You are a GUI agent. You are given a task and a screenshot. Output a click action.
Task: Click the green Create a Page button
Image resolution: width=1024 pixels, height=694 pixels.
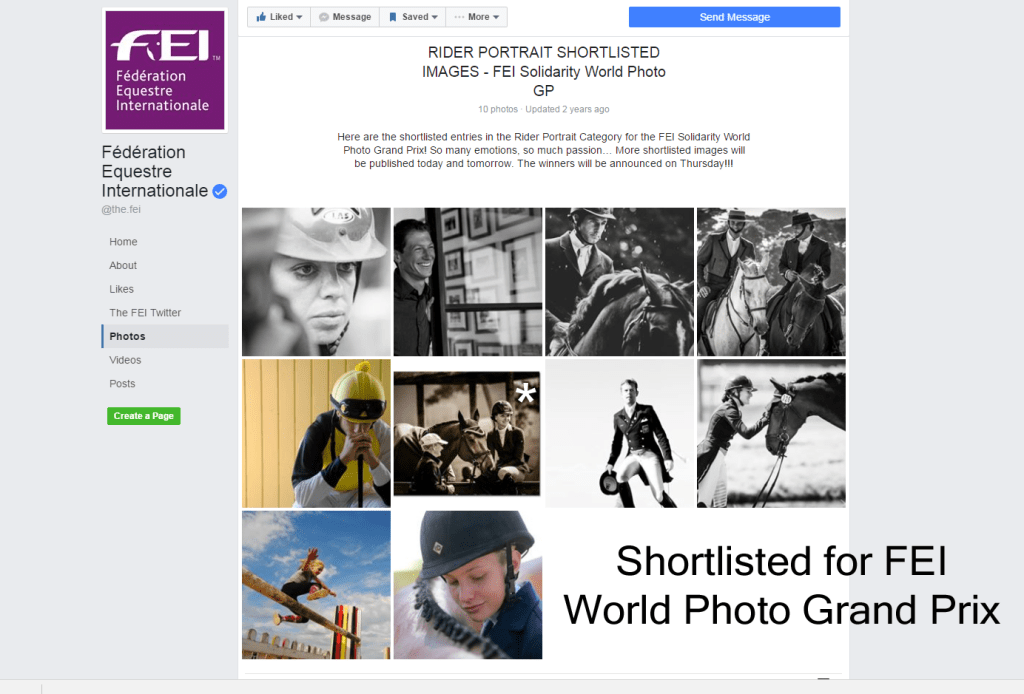tap(144, 416)
